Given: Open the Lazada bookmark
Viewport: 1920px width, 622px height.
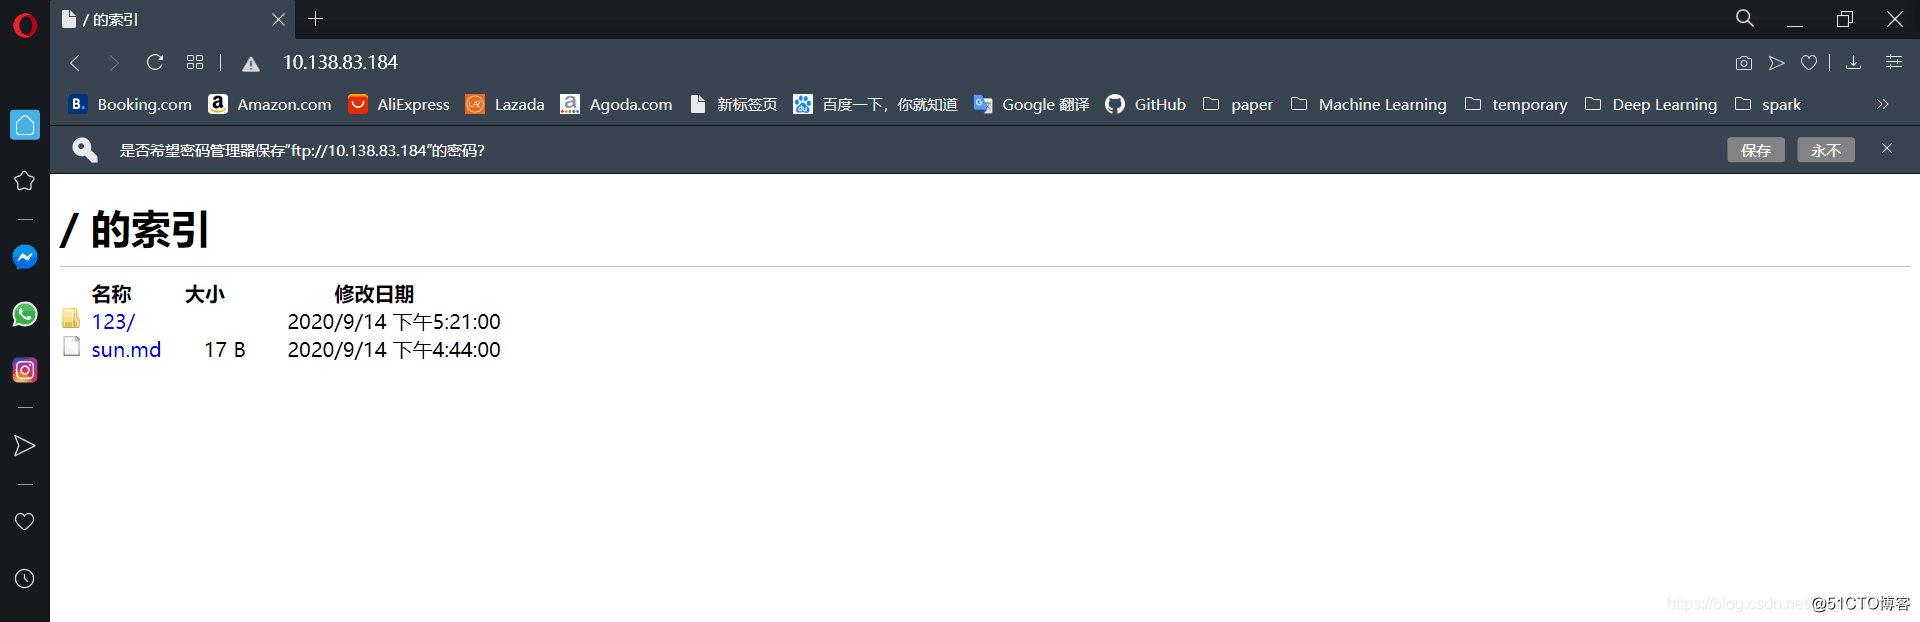Looking at the screenshot, I should tap(505, 104).
